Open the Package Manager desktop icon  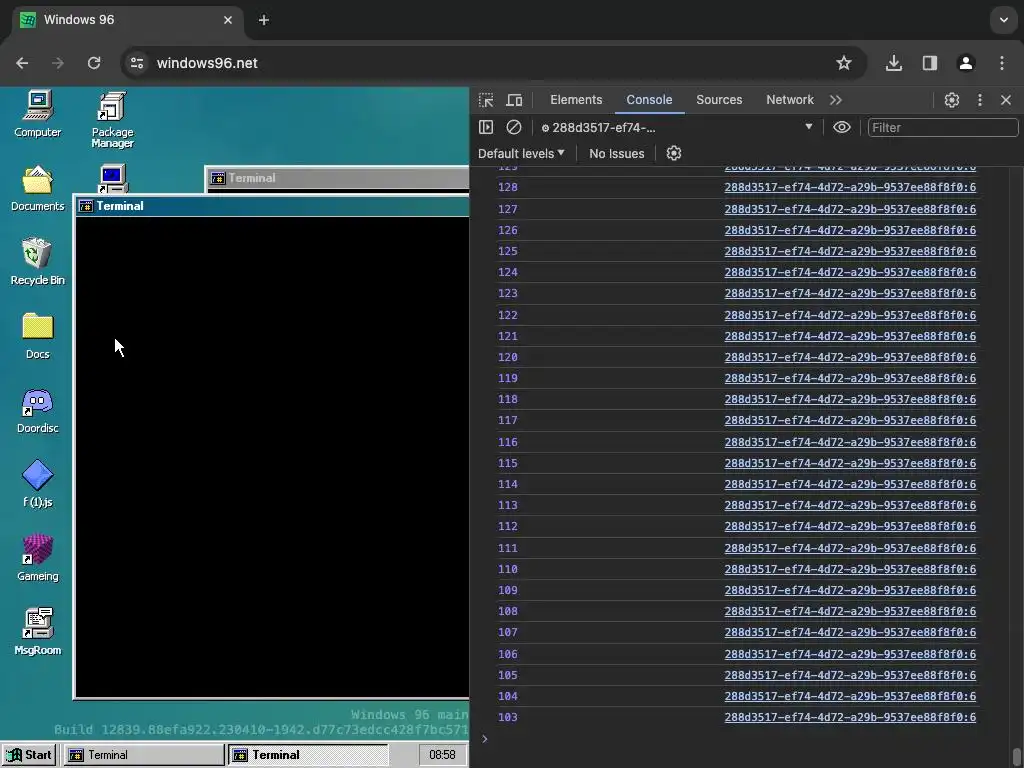[112, 120]
